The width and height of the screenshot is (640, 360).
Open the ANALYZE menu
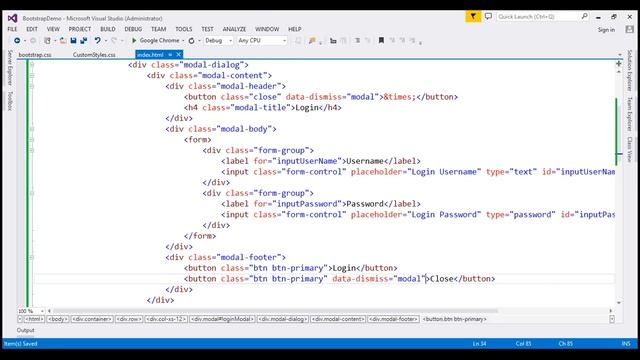[234, 29]
